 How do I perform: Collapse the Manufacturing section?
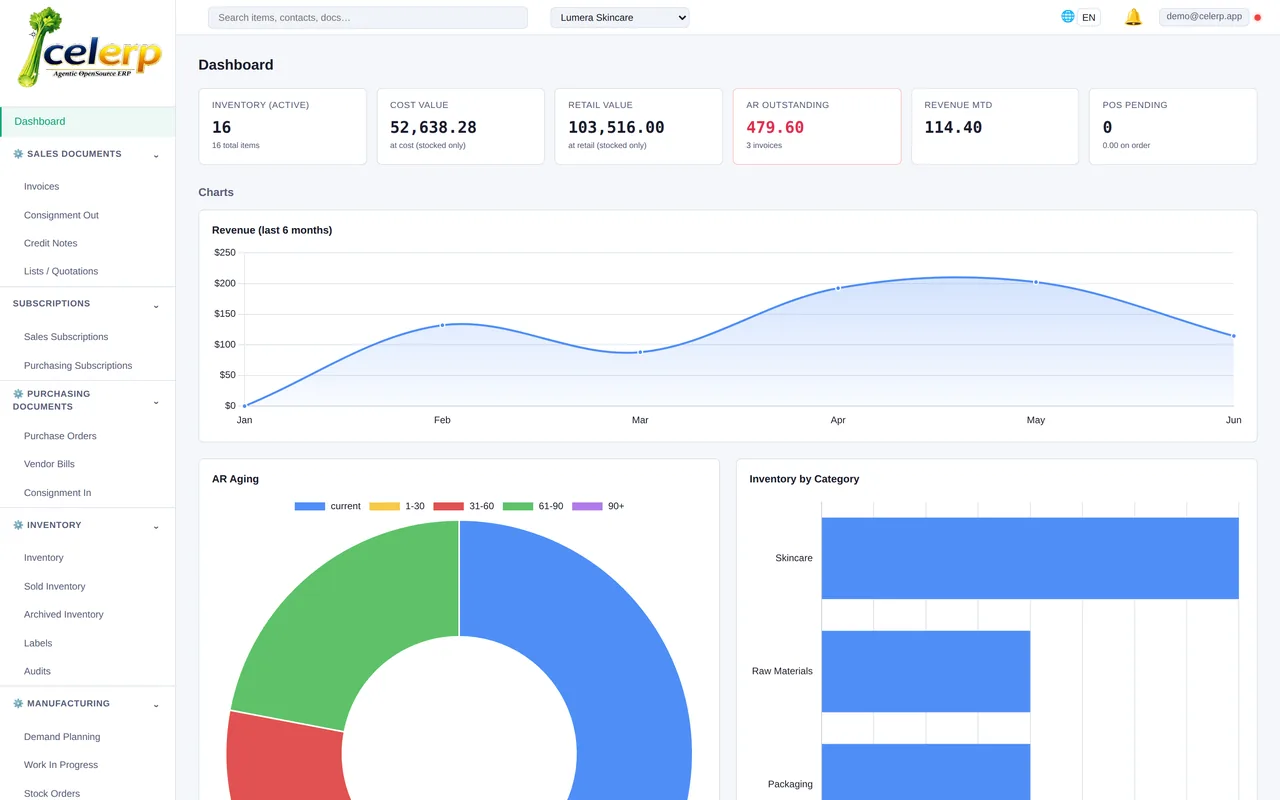click(x=156, y=705)
